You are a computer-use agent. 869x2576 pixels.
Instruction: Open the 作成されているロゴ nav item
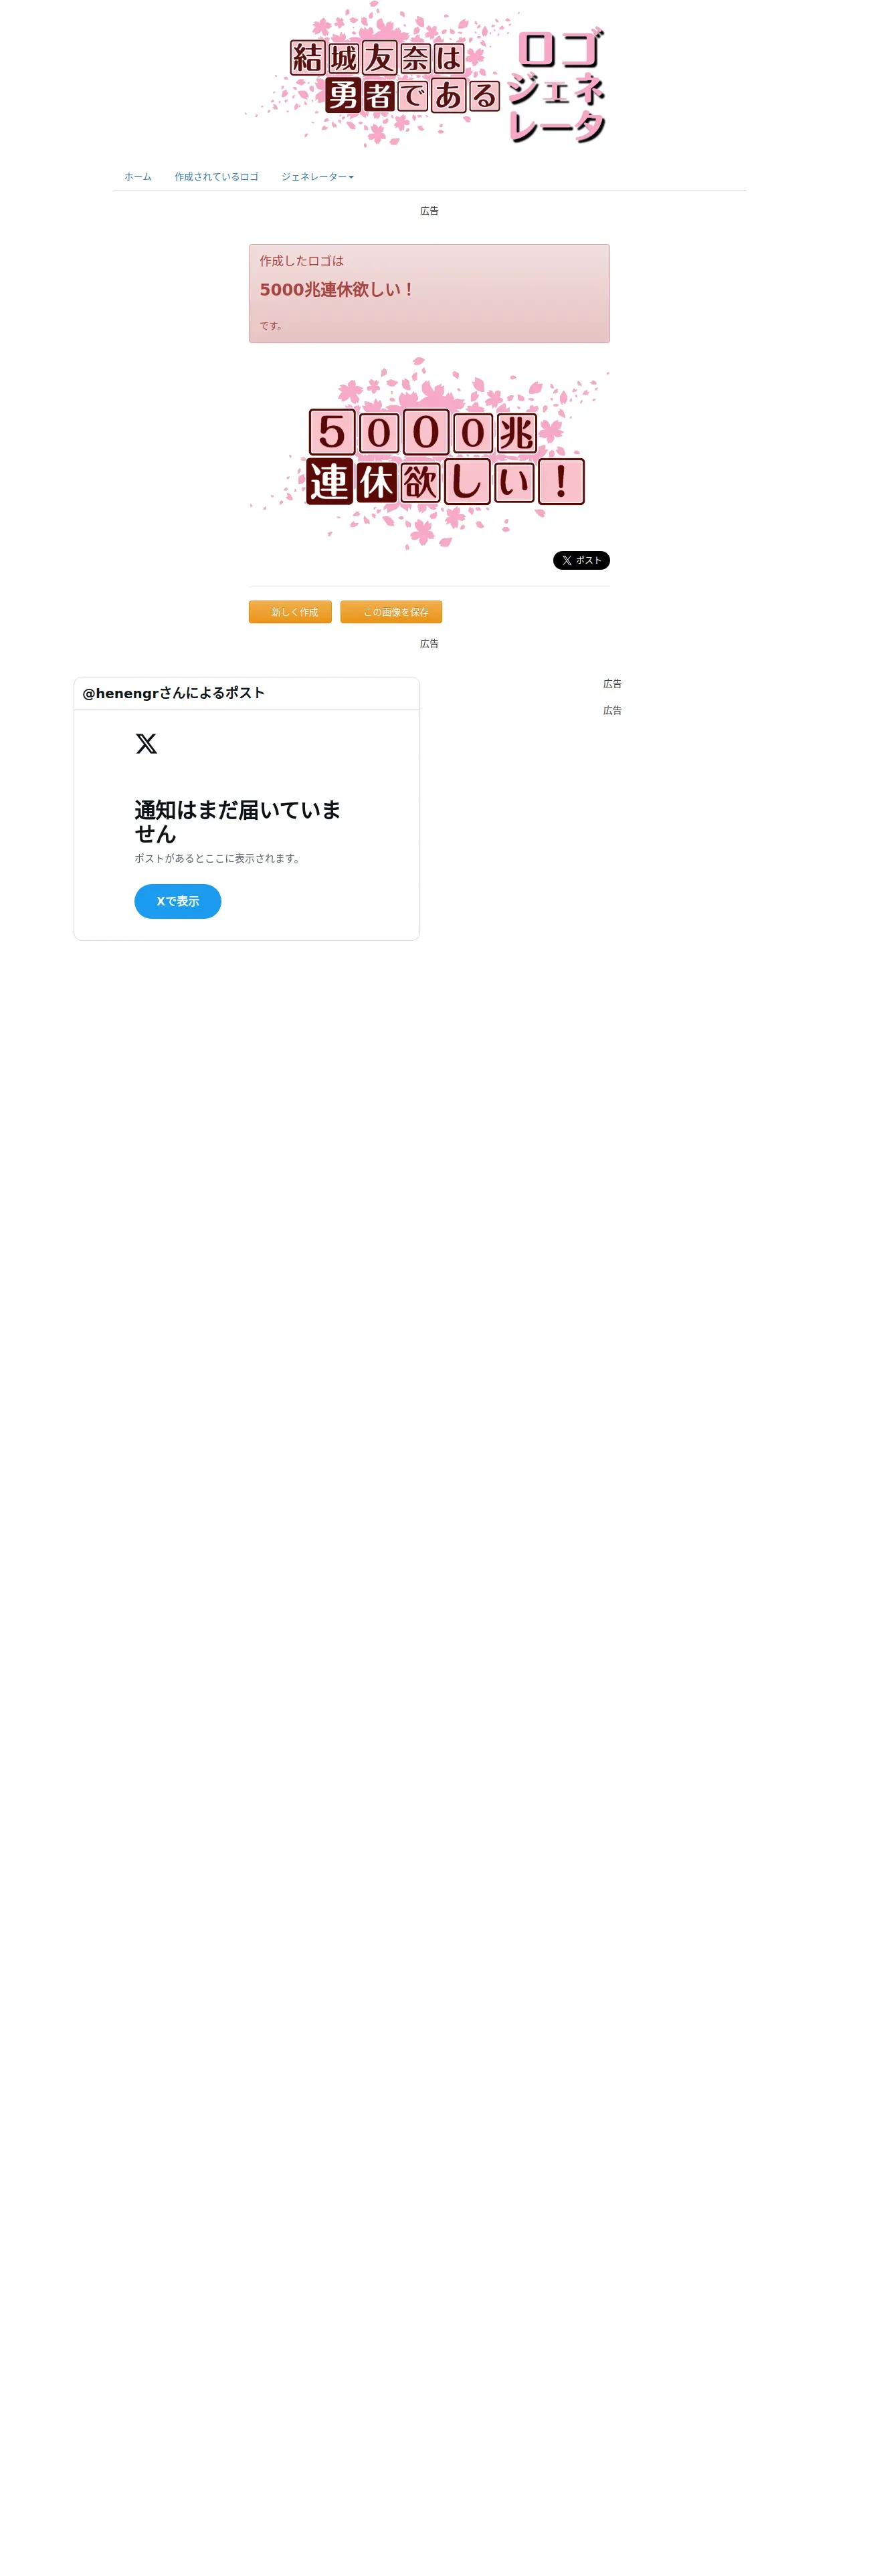click(x=216, y=177)
